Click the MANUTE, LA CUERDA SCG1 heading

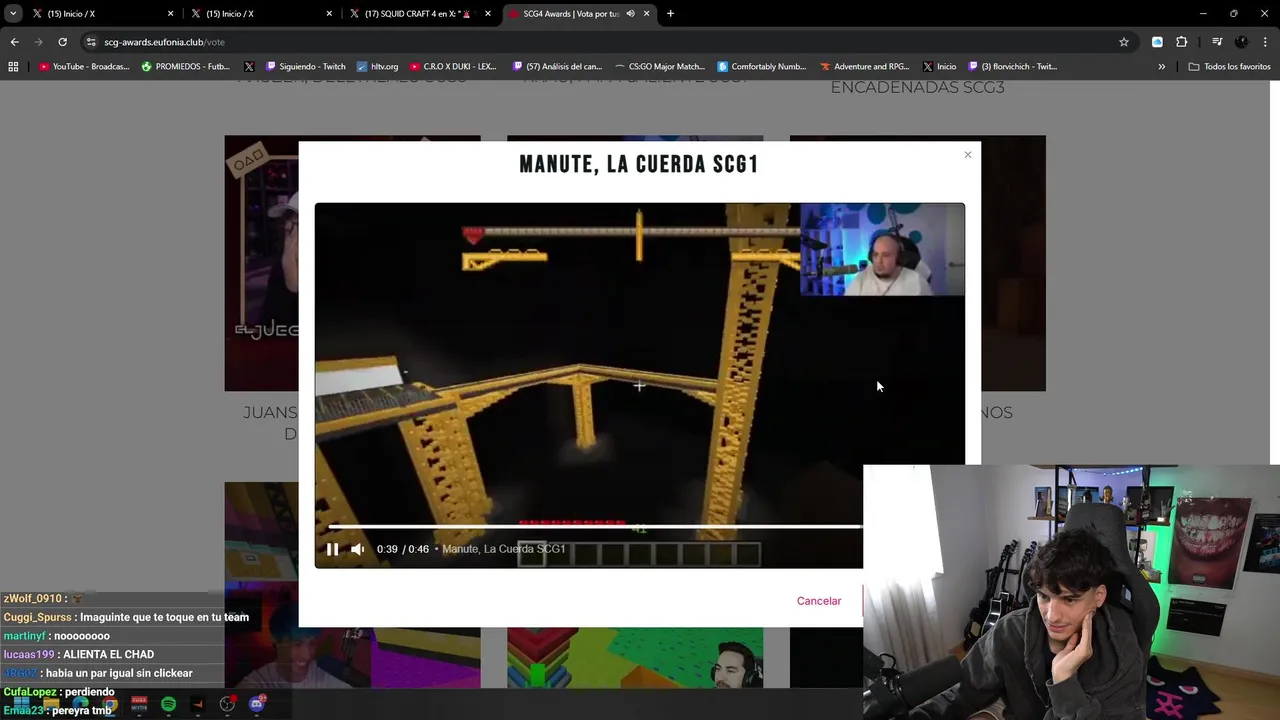point(639,164)
